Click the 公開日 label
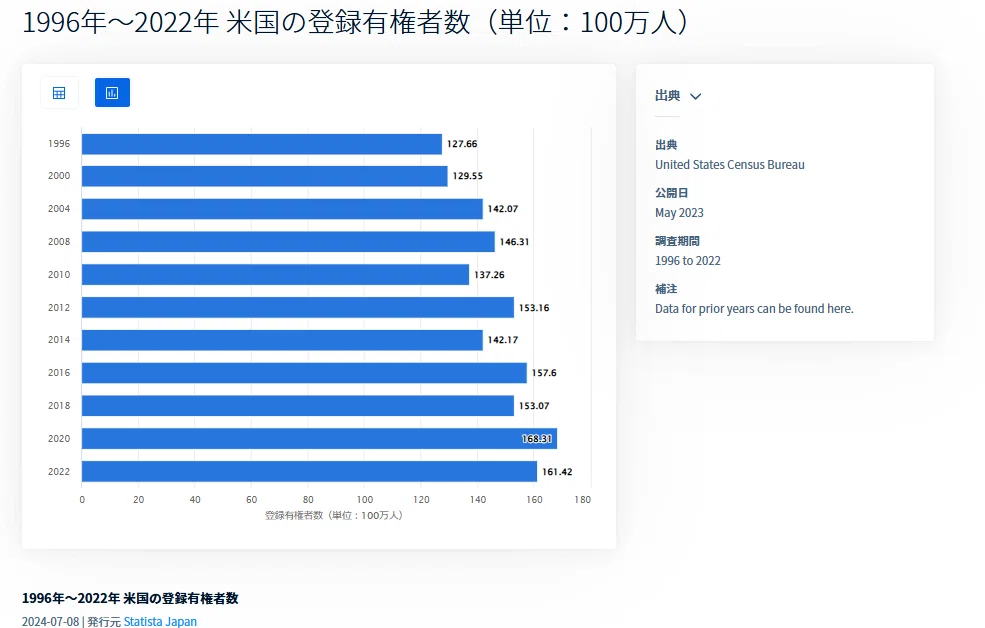Screen dimensions: 985x628 672,193
